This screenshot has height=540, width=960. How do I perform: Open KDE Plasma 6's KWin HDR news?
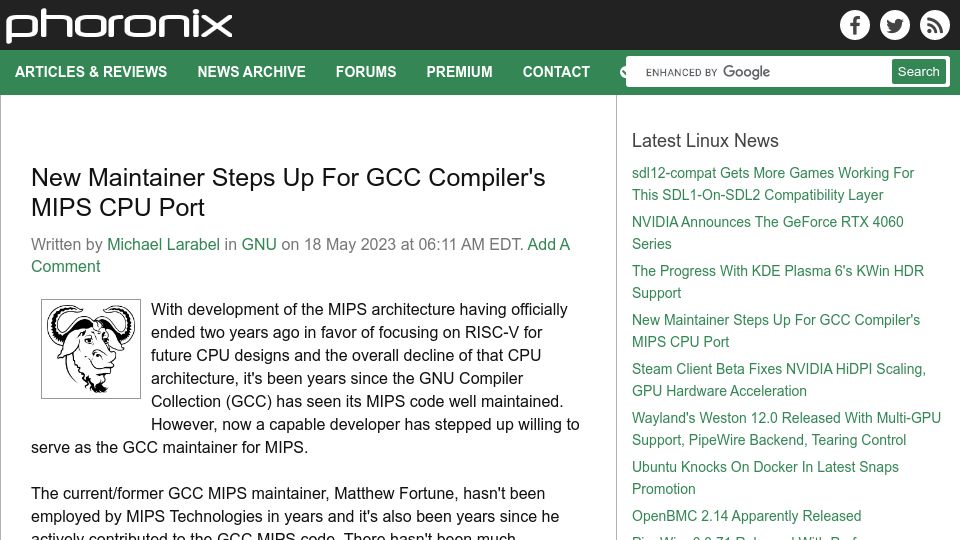(778, 282)
